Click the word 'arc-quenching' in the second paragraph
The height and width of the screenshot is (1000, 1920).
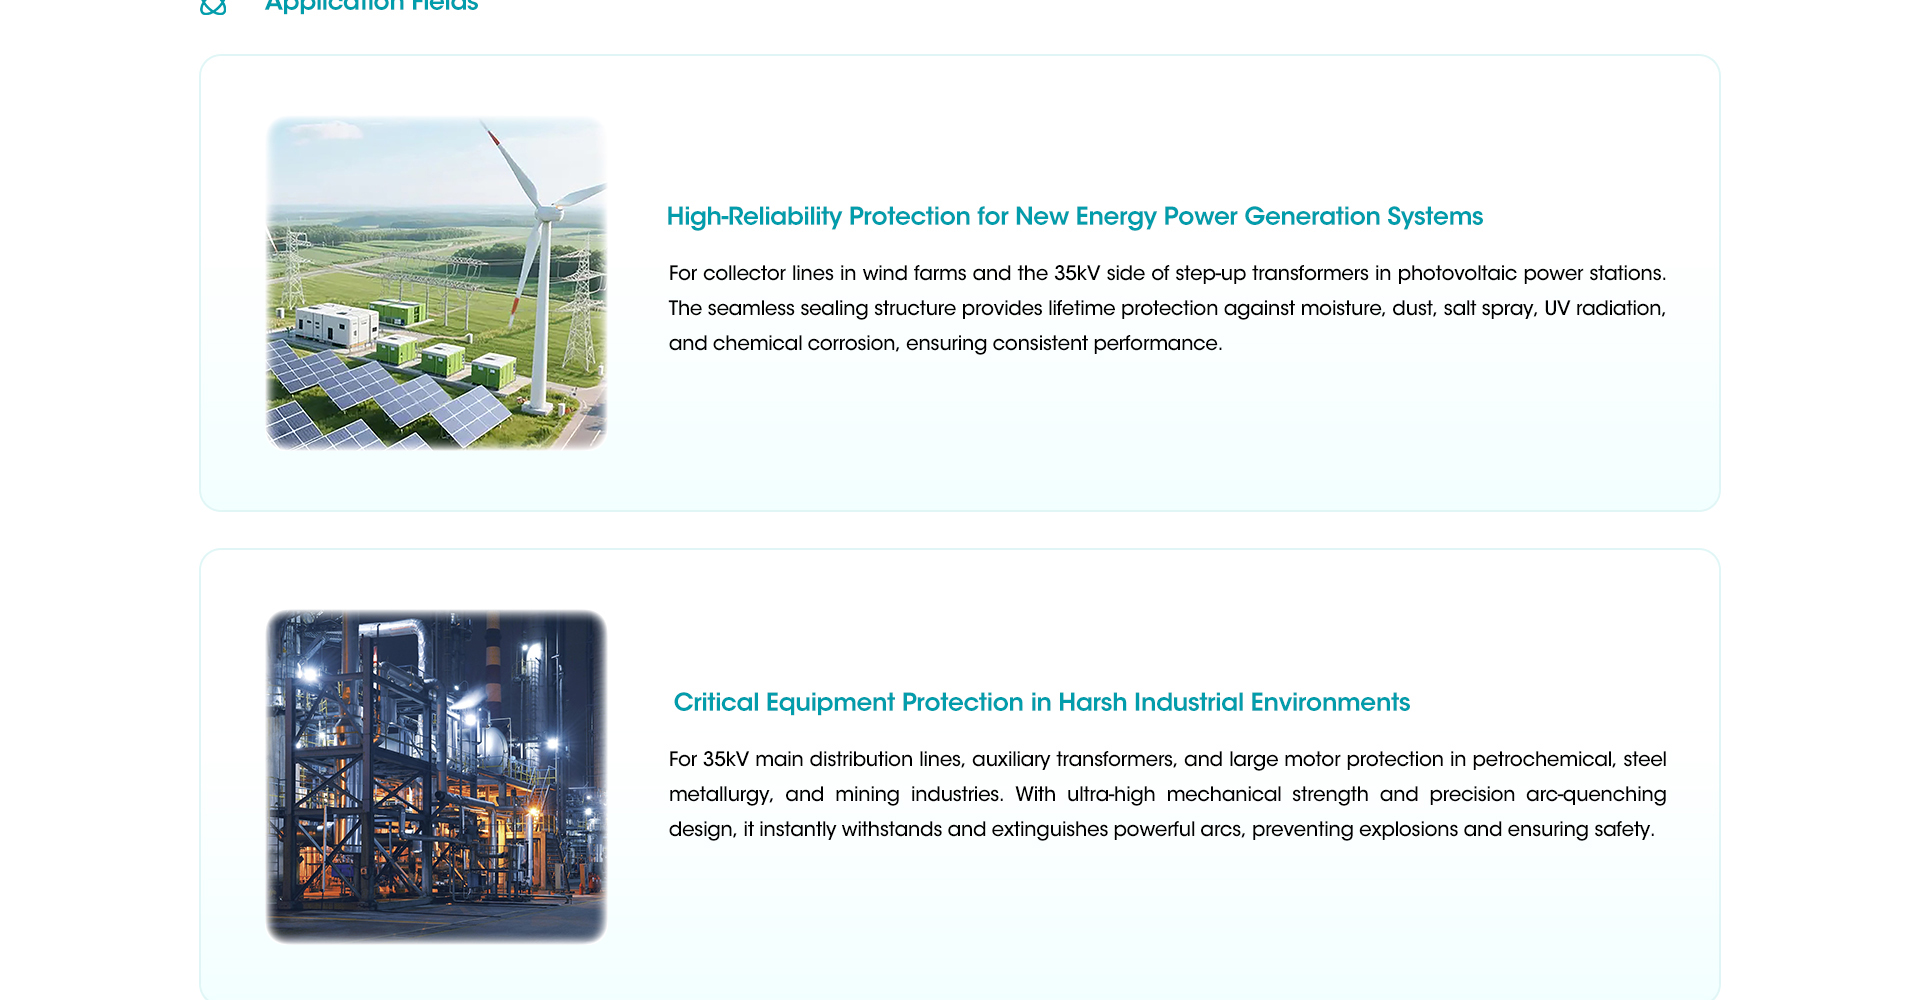(1596, 794)
